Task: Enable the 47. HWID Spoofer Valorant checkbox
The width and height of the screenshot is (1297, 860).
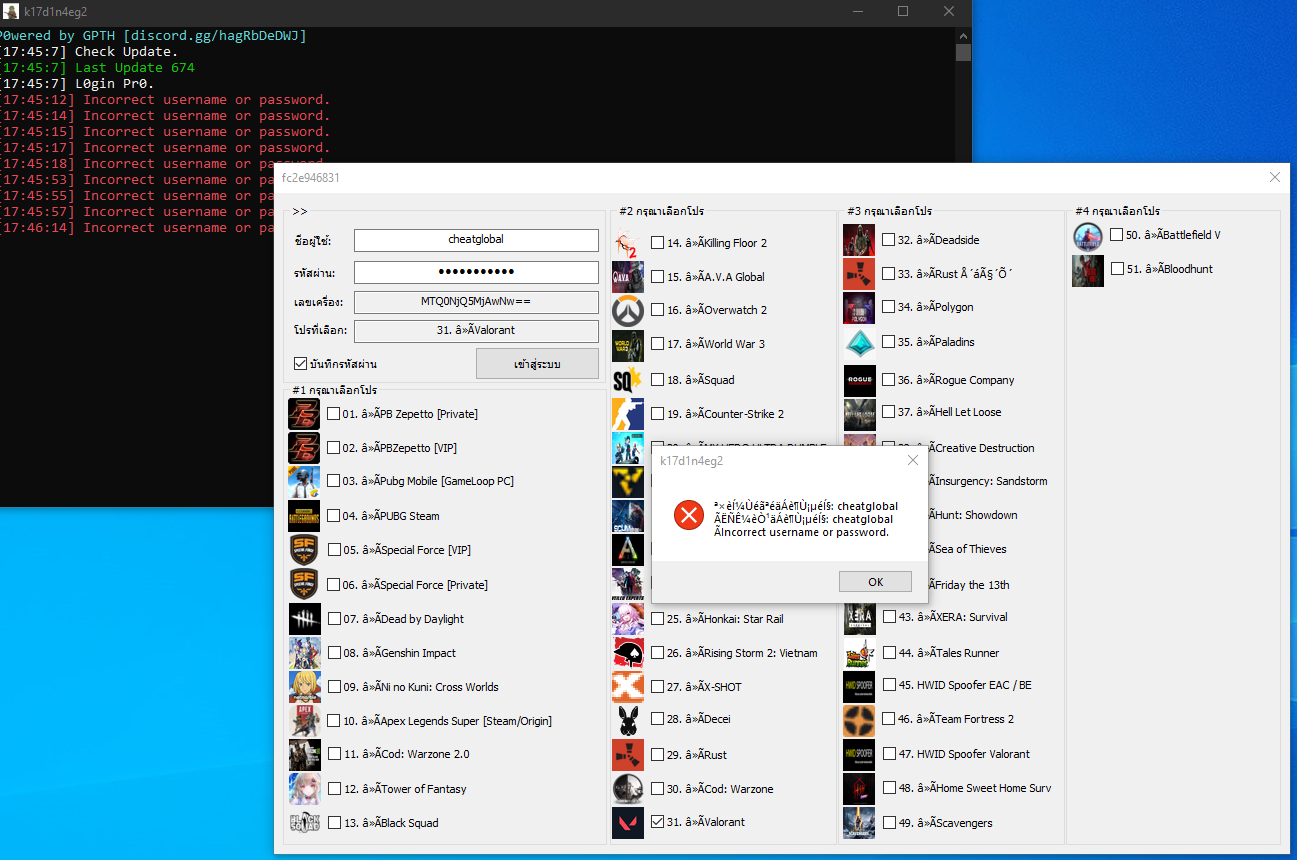Action: pyautogui.click(x=888, y=754)
